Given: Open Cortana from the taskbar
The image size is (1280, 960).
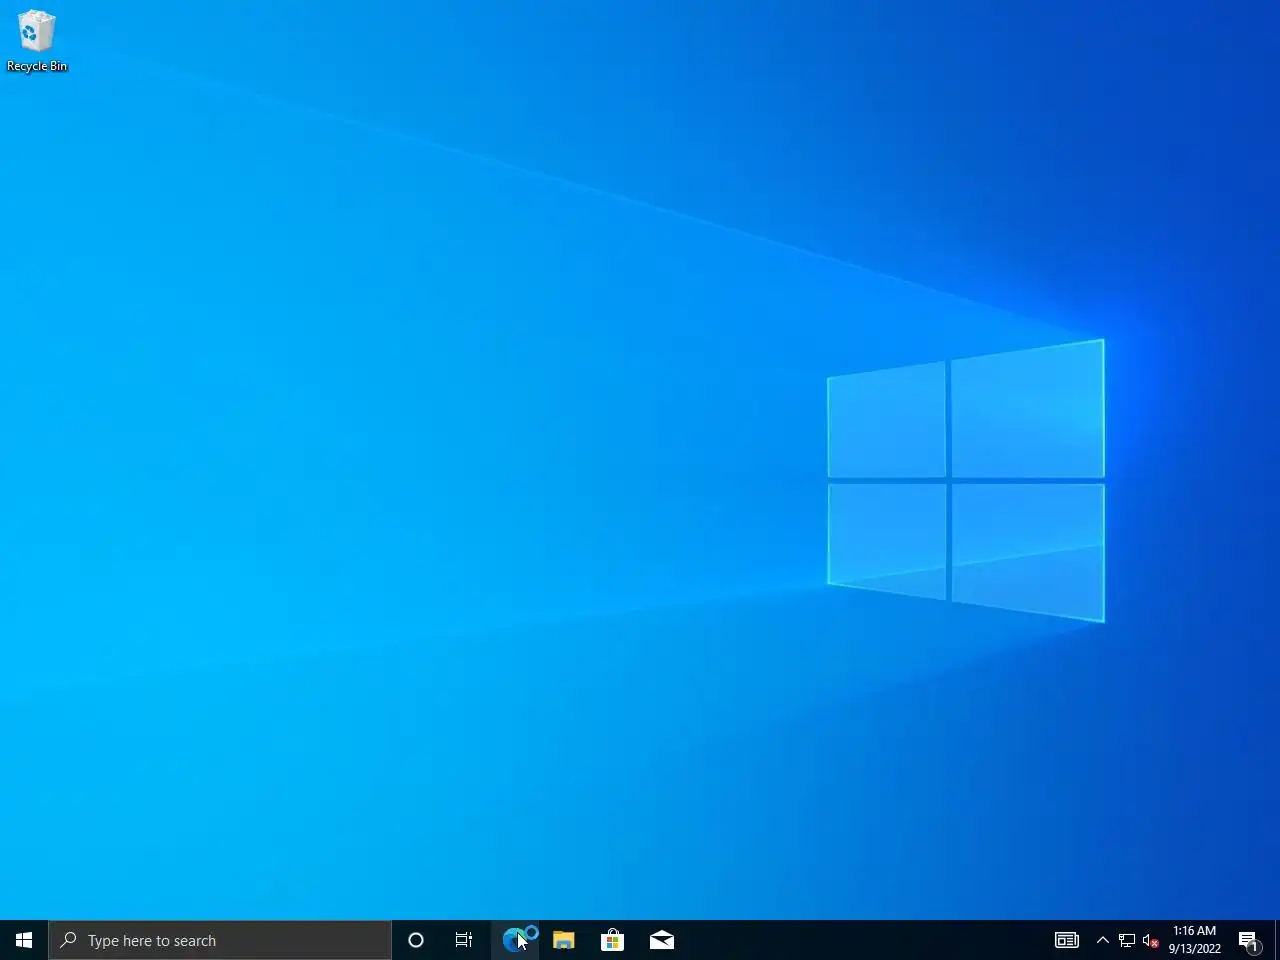Looking at the screenshot, I should [x=416, y=940].
